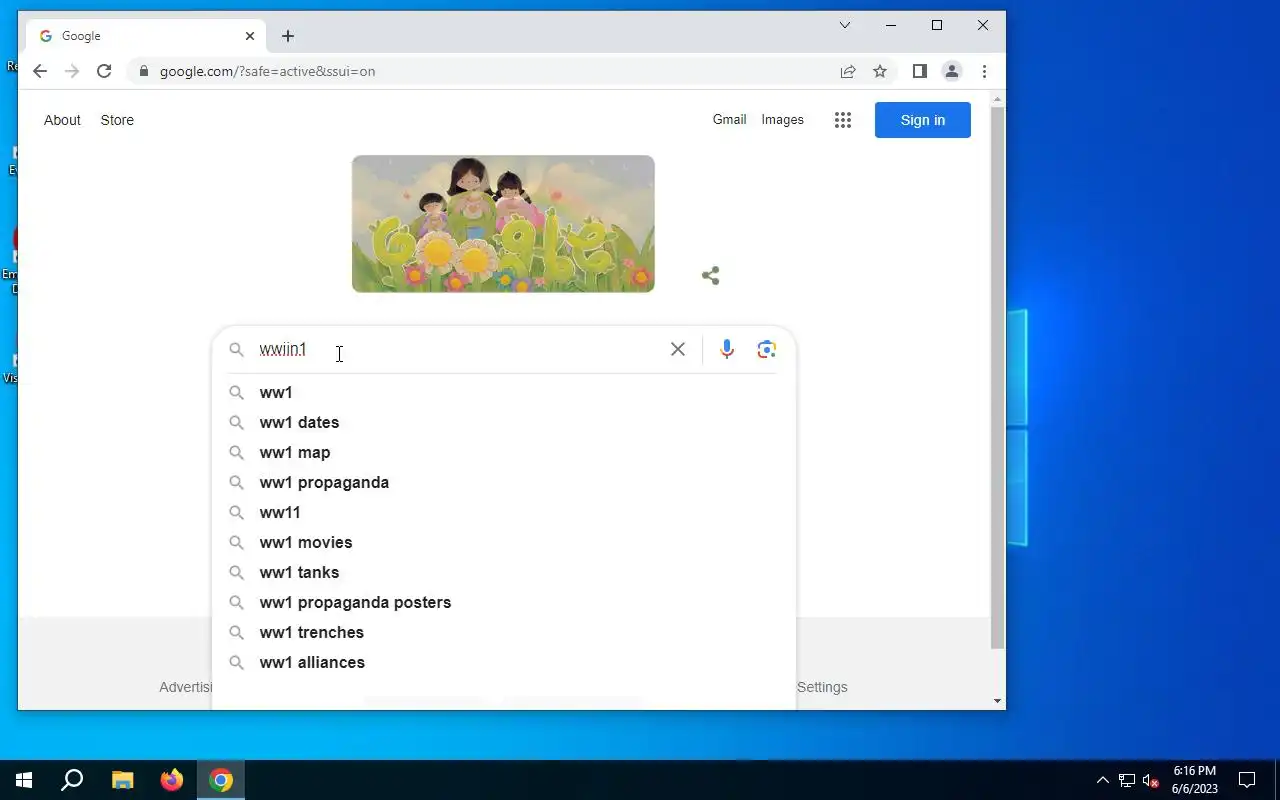
Task: Open File Explorer from the taskbar
Action: [x=122, y=780]
